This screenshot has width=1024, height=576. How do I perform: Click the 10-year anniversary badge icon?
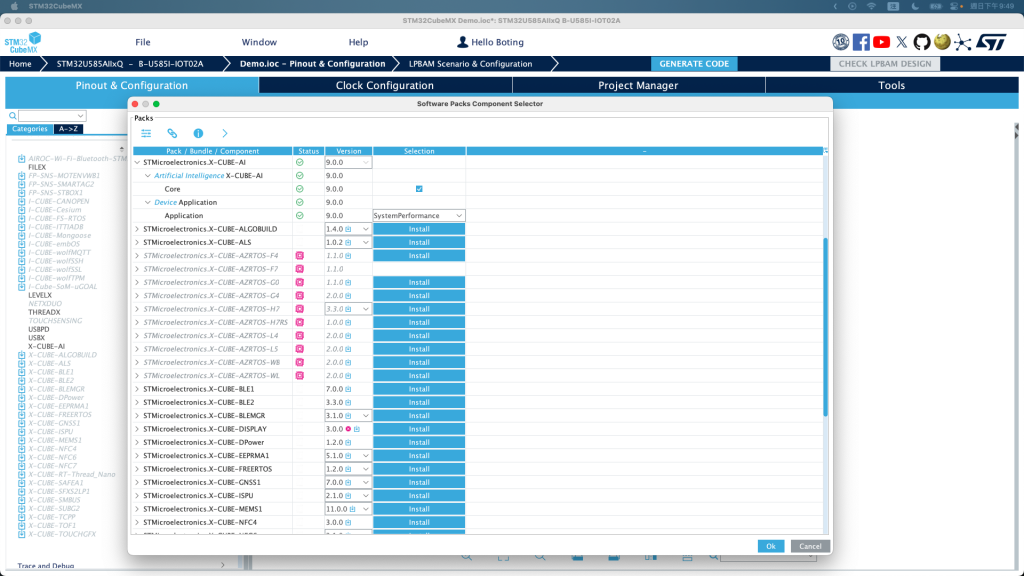[840, 42]
